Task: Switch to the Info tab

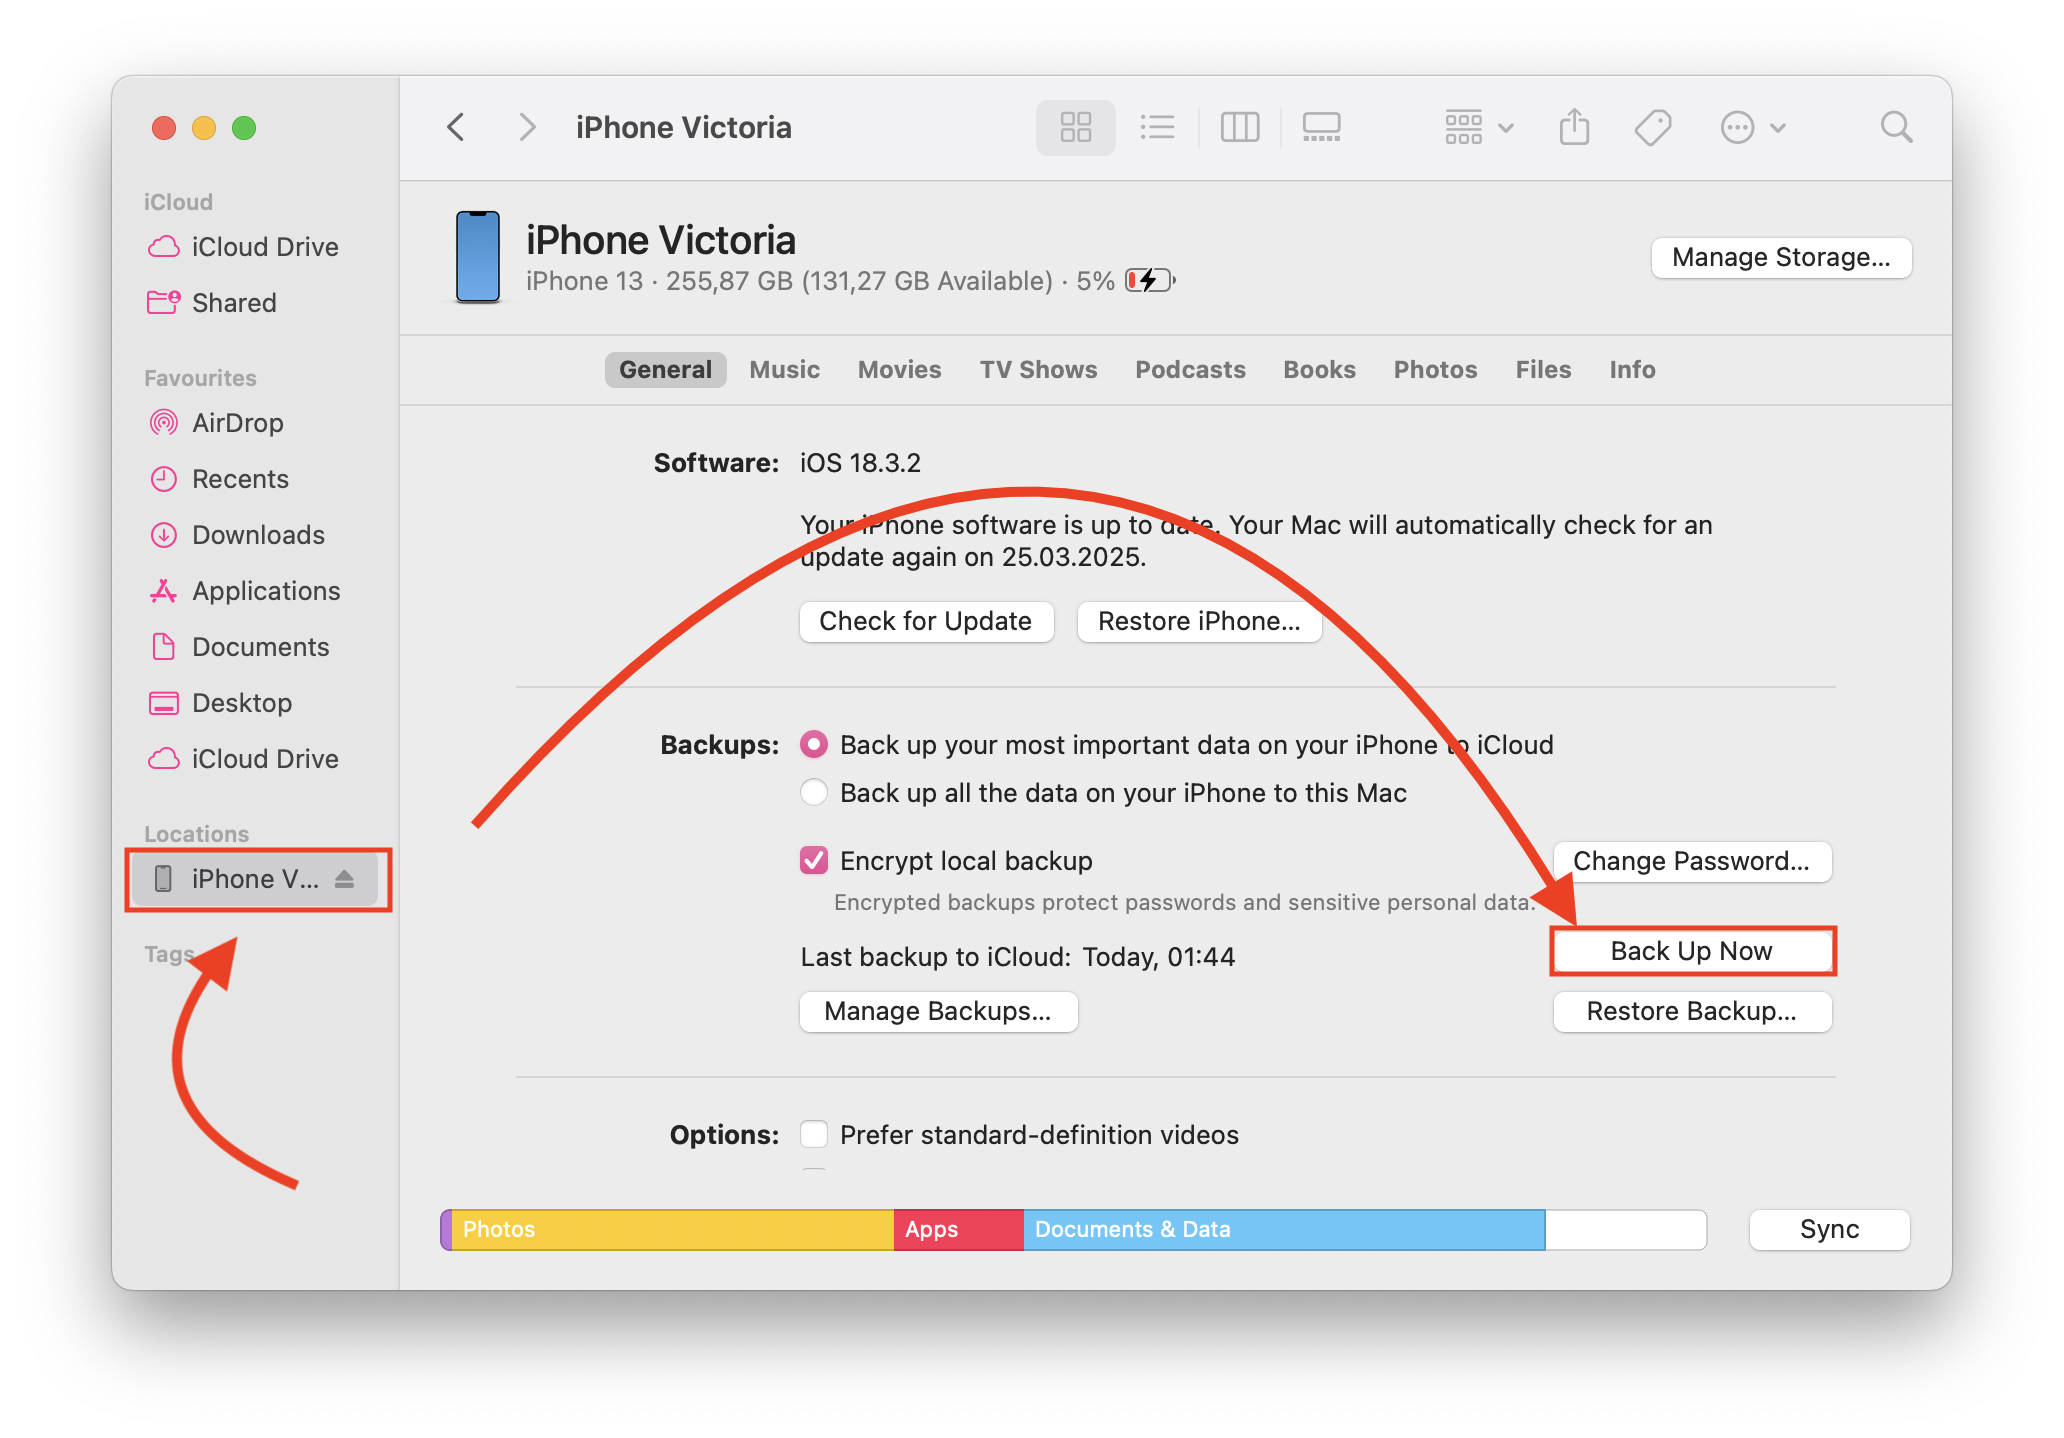Action: (1632, 370)
